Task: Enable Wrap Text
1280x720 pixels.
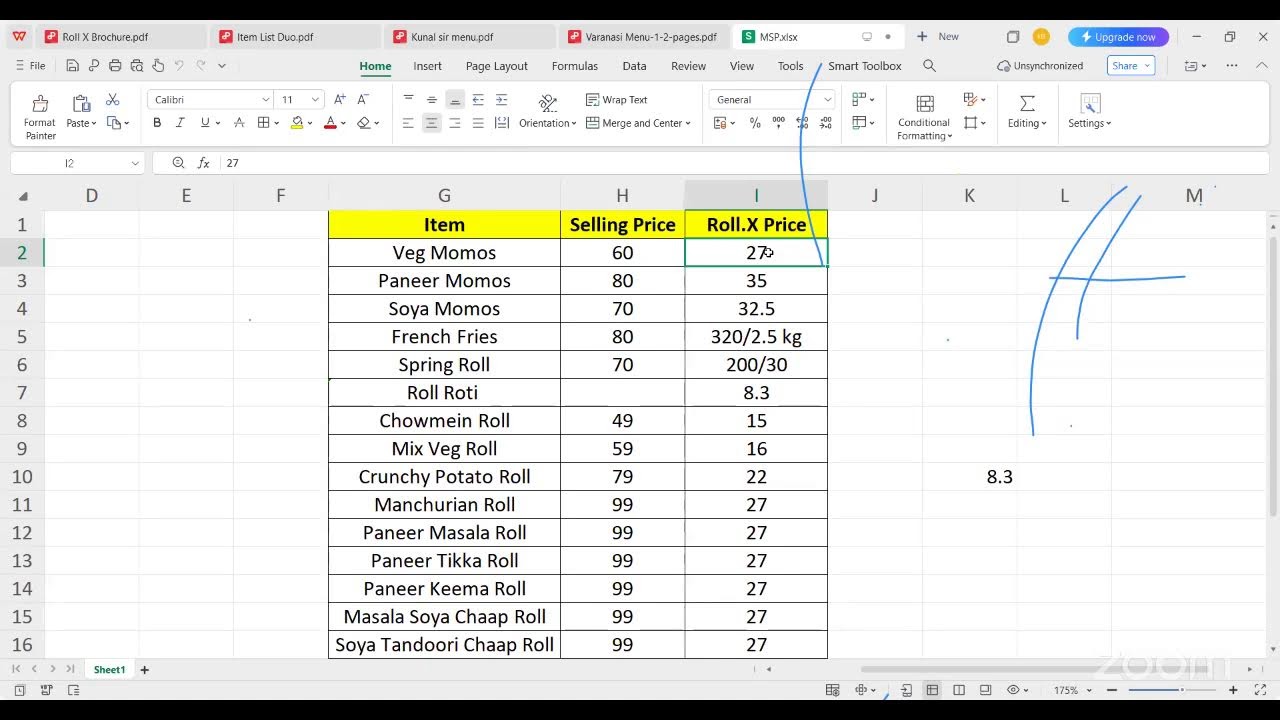Action: click(616, 100)
